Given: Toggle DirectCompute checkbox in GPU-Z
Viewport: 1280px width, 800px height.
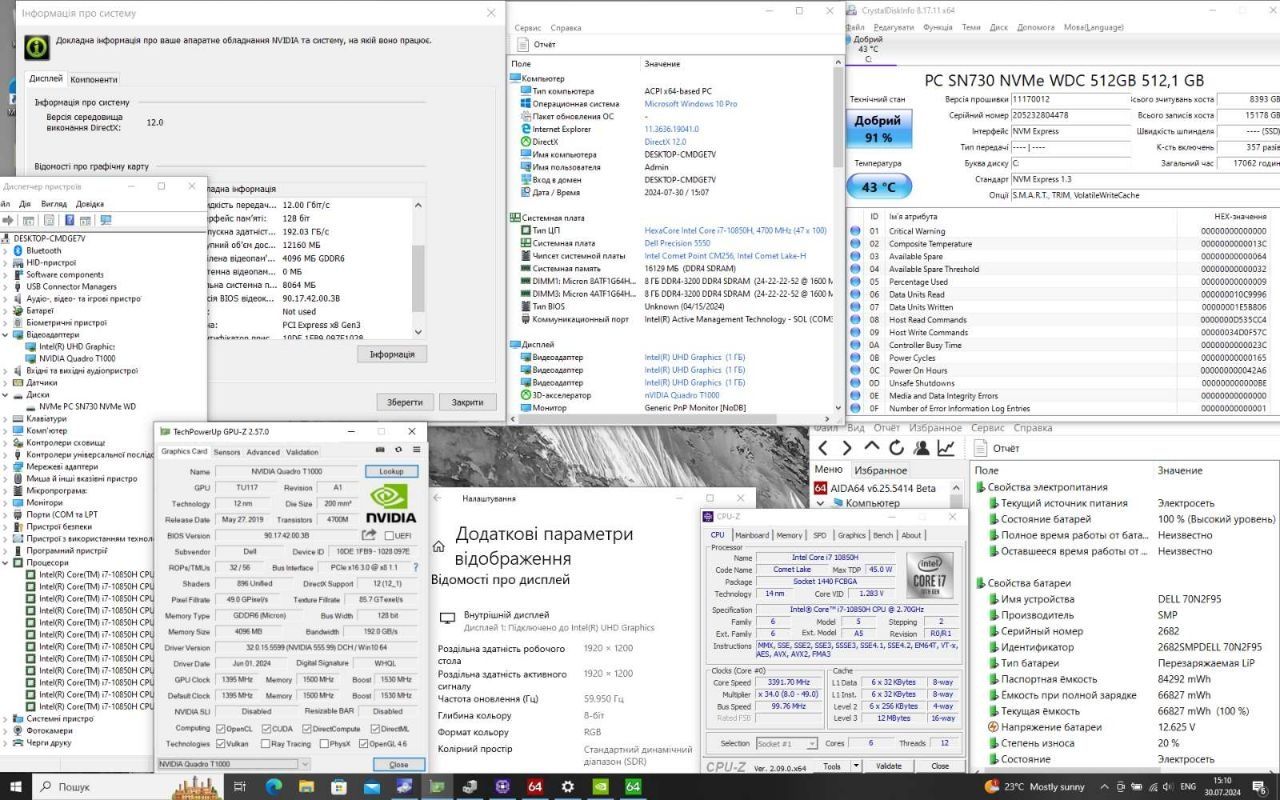Looking at the screenshot, I should coord(308,728).
